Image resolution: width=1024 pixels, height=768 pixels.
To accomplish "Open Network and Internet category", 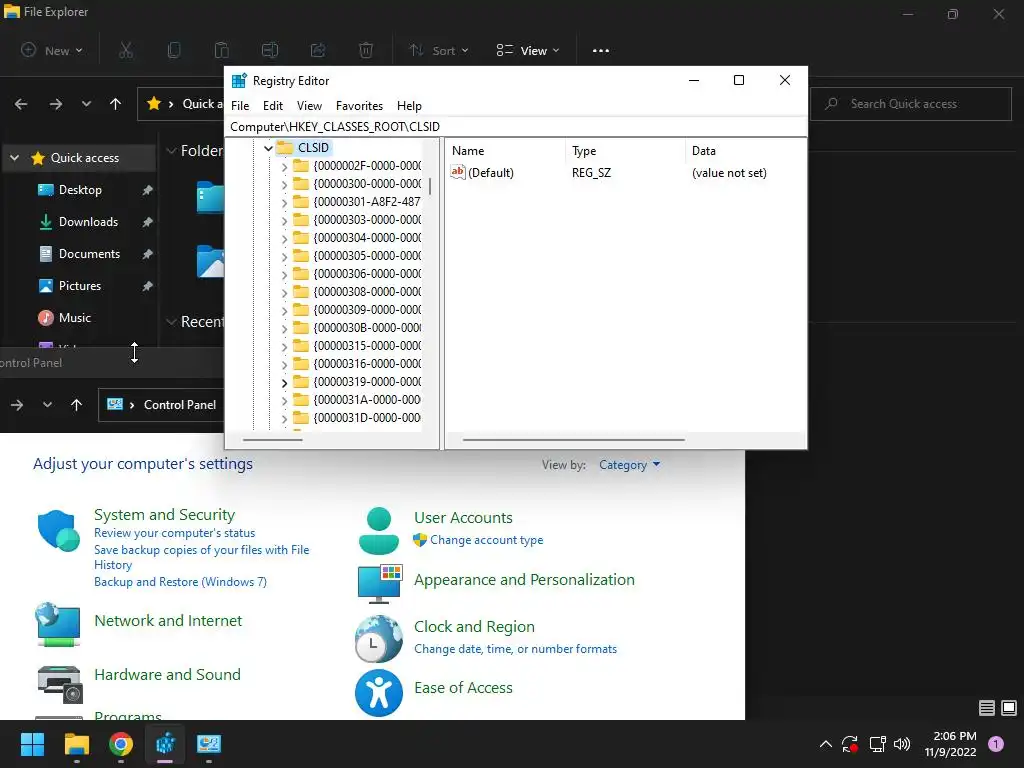I will point(168,620).
